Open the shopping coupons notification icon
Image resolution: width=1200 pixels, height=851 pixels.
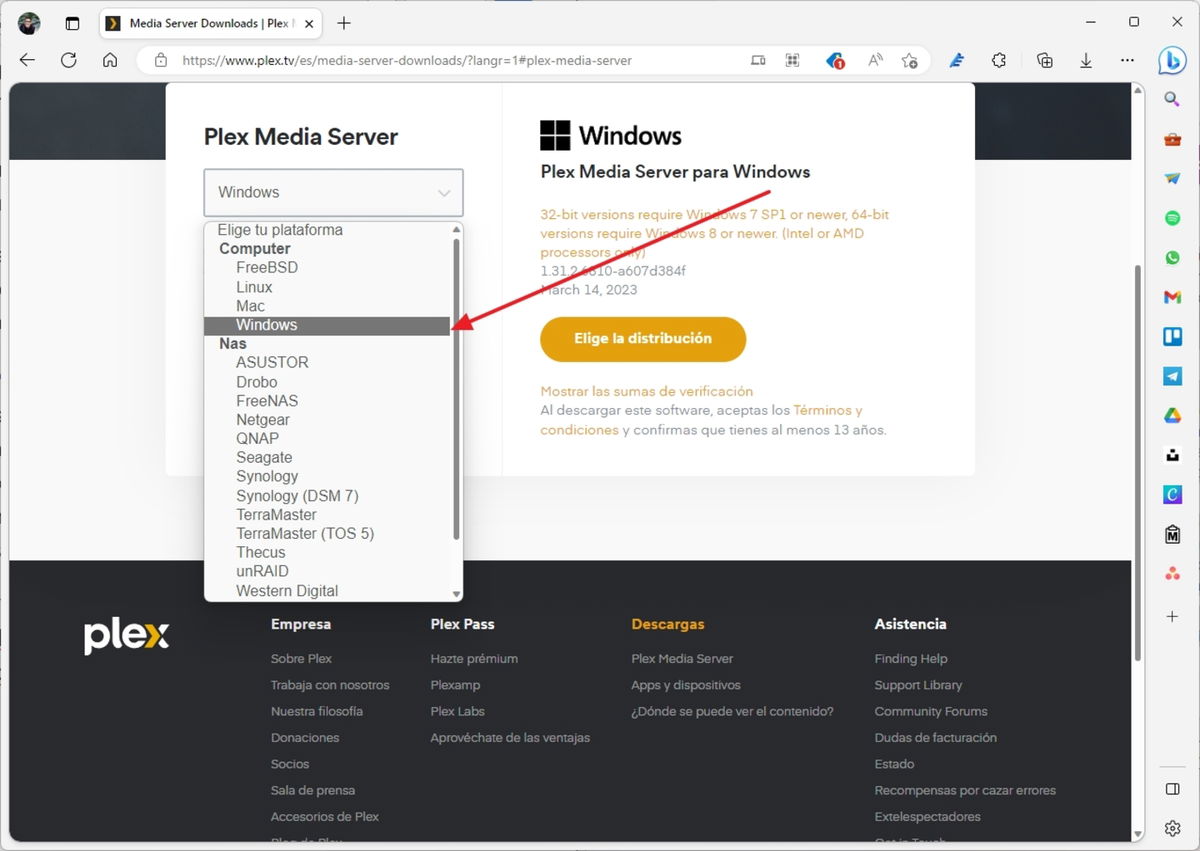click(835, 61)
